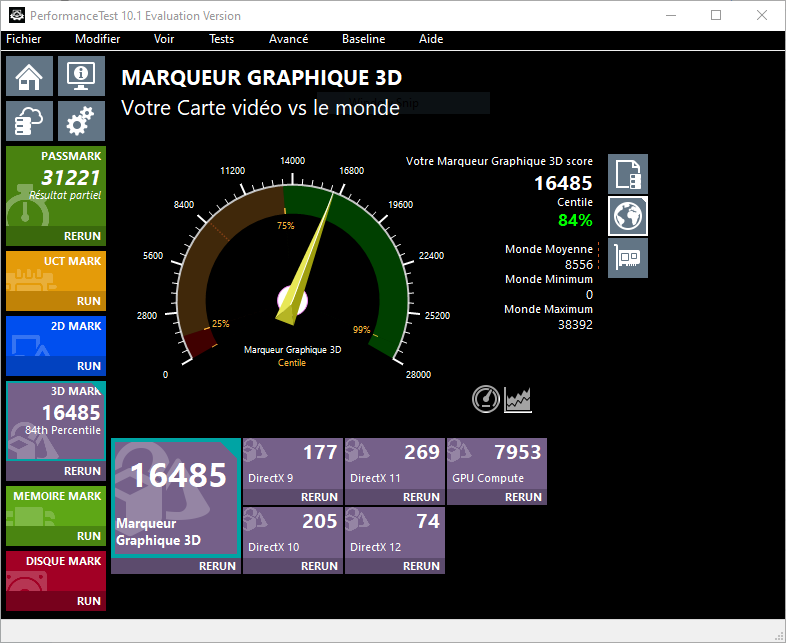Click the video card icon

(628, 258)
